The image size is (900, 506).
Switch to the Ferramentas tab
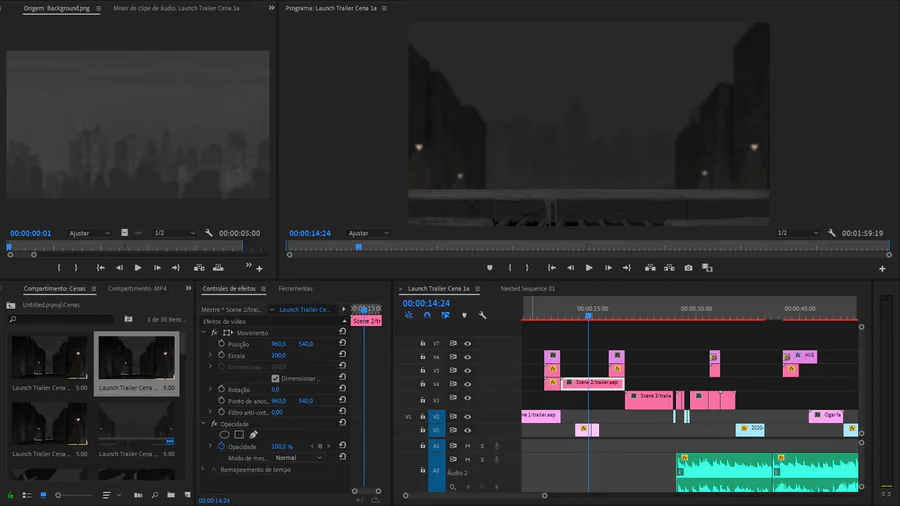(x=296, y=289)
